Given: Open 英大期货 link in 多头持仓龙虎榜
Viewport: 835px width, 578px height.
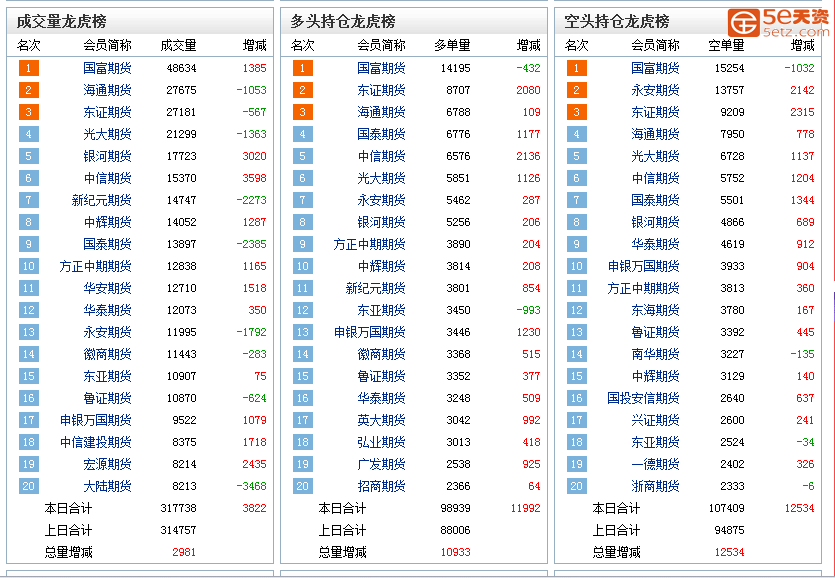Looking at the screenshot, I should [x=381, y=420].
